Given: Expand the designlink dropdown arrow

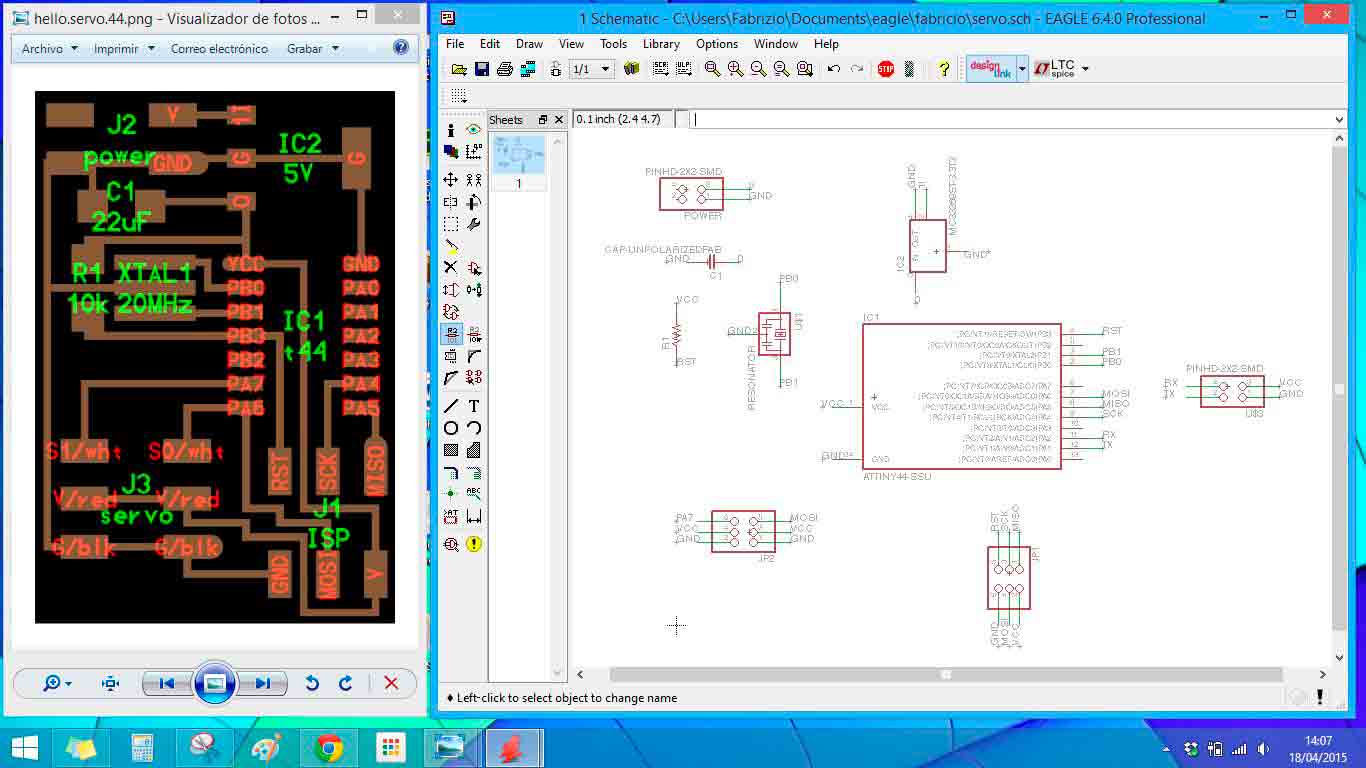Looking at the screenshot, I should click(x=1022, y=69).
